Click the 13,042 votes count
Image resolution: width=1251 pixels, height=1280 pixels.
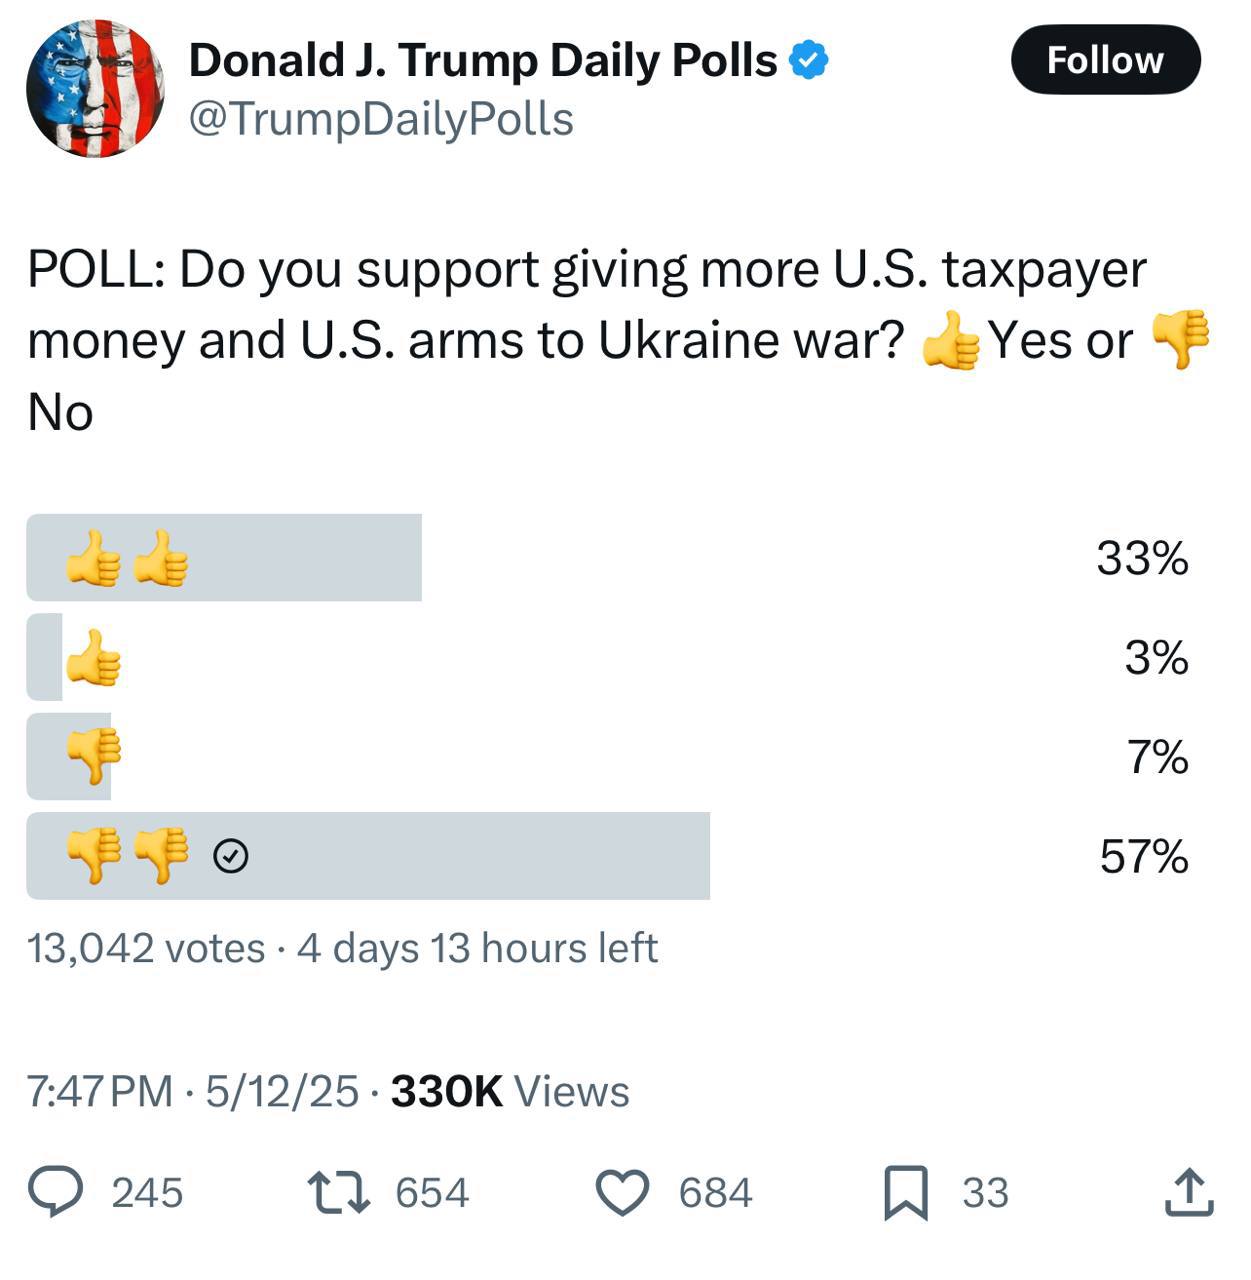click(x=146, y=948)
